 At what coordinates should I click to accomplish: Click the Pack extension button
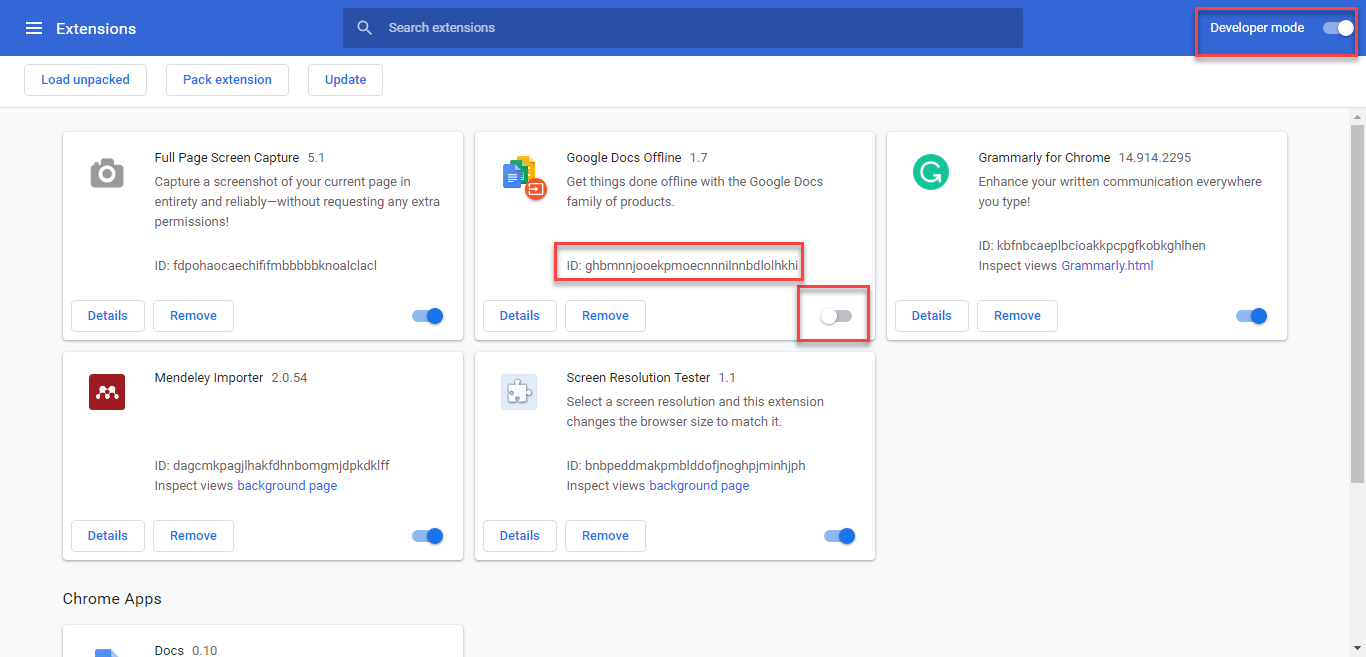(227, 79)
